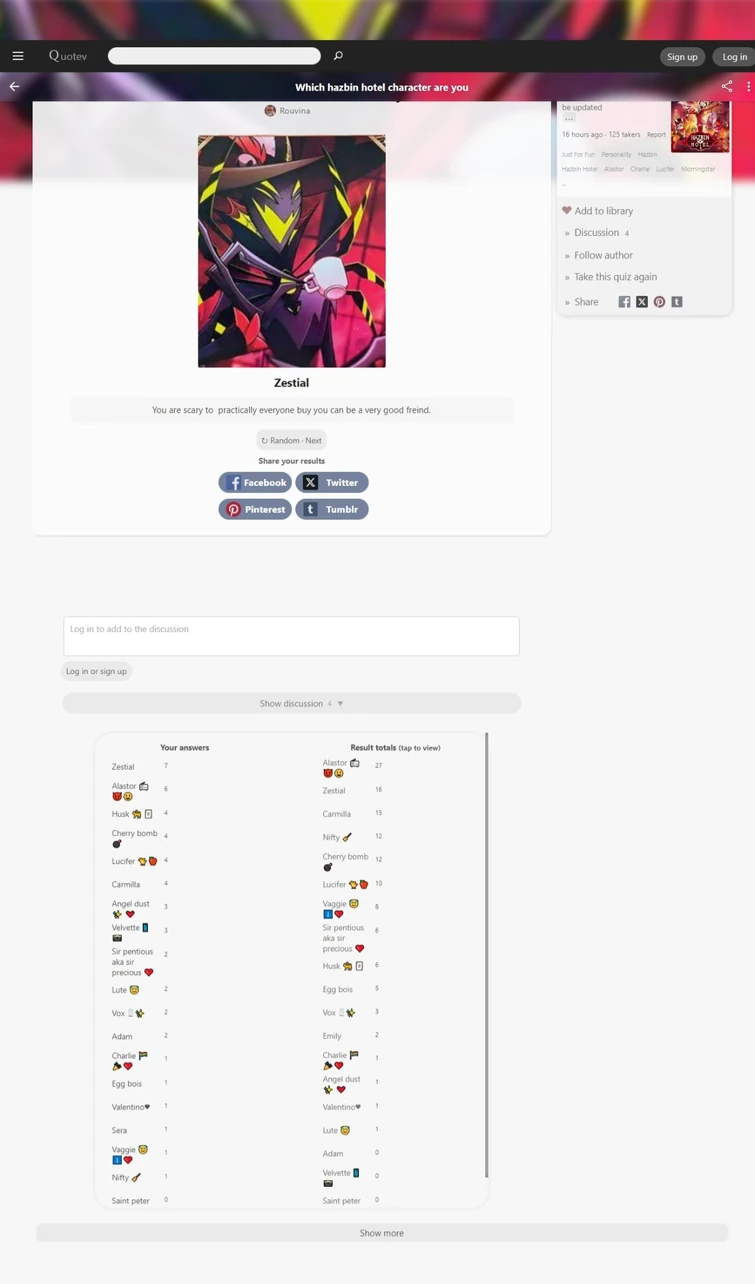This screenshot has height=1284, width=755.
Task: Click the Random Next button
Action: point(291,440)
